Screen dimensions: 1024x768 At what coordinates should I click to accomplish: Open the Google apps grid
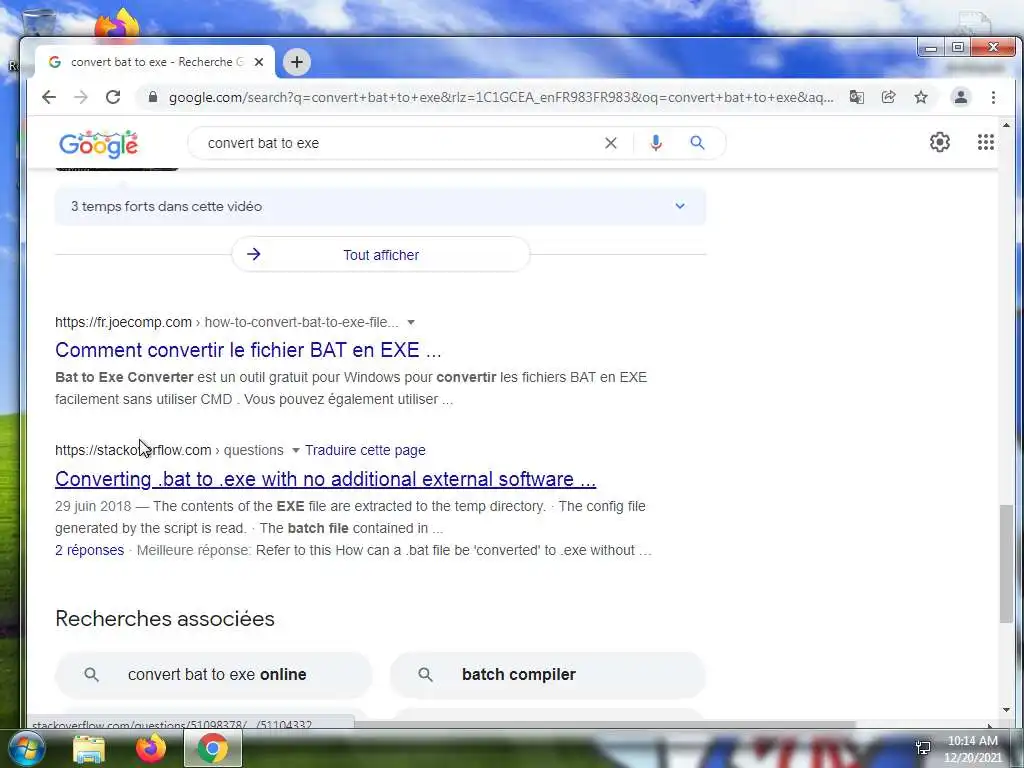tap(985, 142)
